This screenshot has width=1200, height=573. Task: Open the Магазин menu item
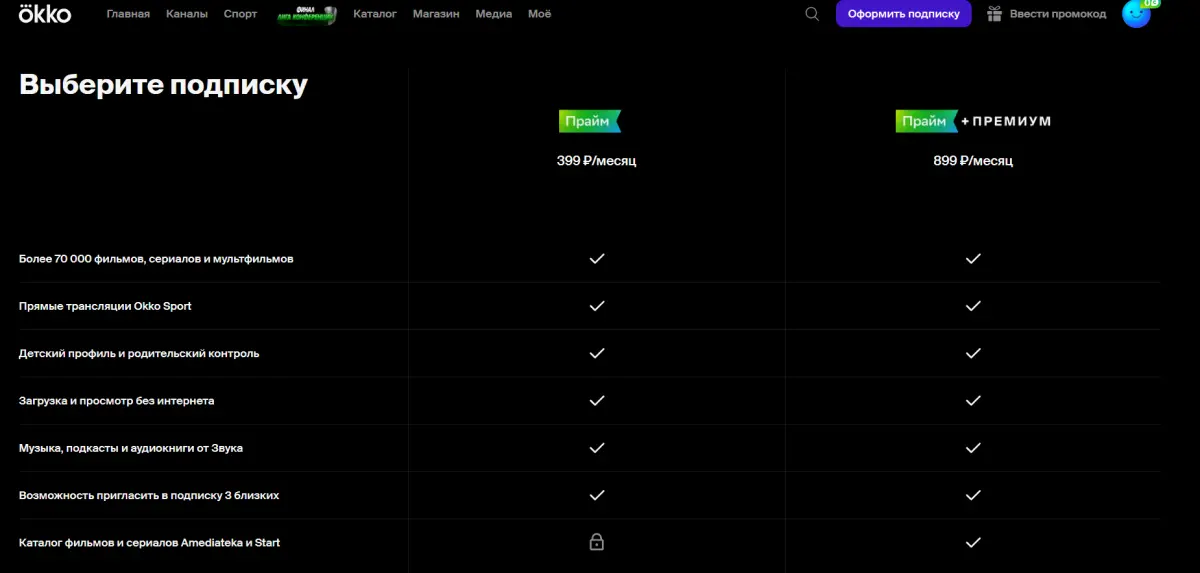[436, 14]
